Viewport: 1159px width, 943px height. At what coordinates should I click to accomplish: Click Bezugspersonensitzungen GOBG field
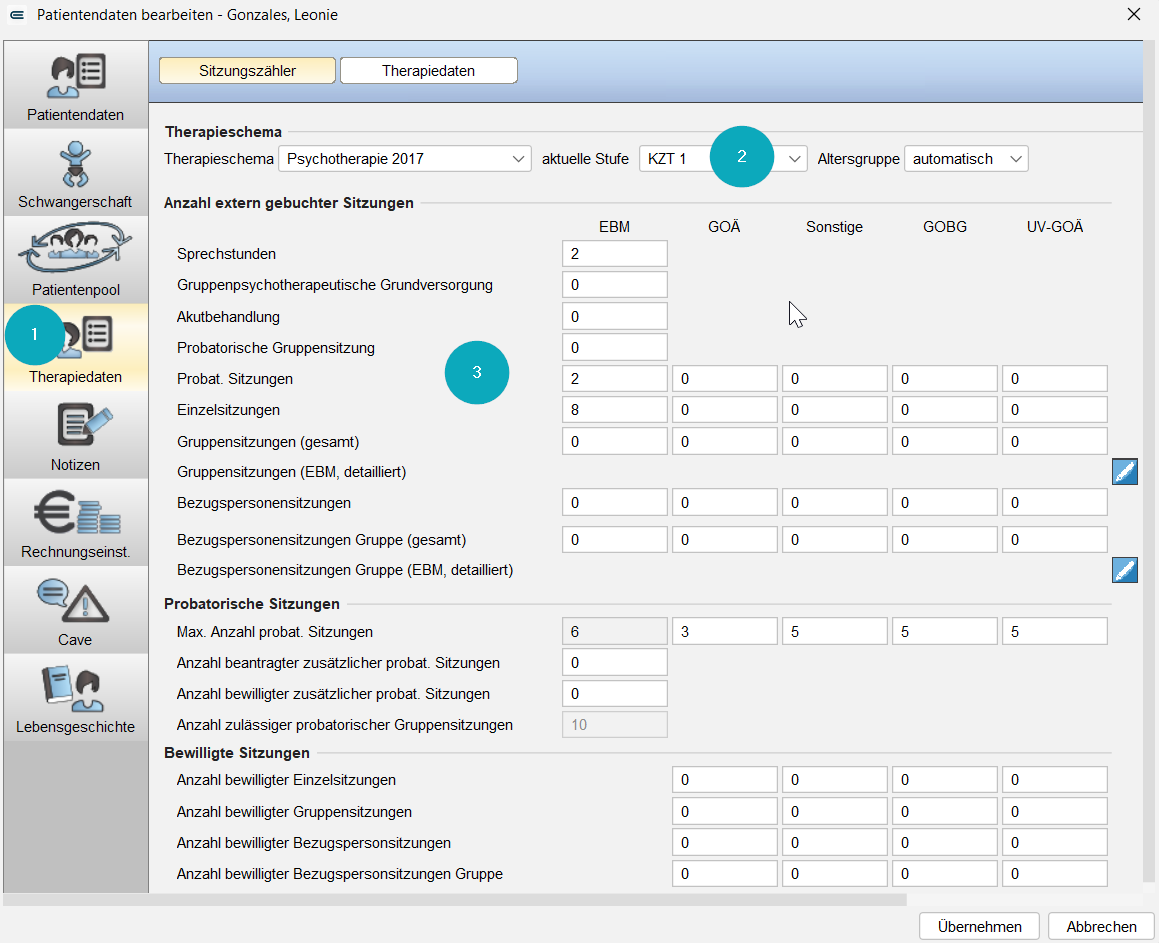pyautogui.click(x=945, y=503)
